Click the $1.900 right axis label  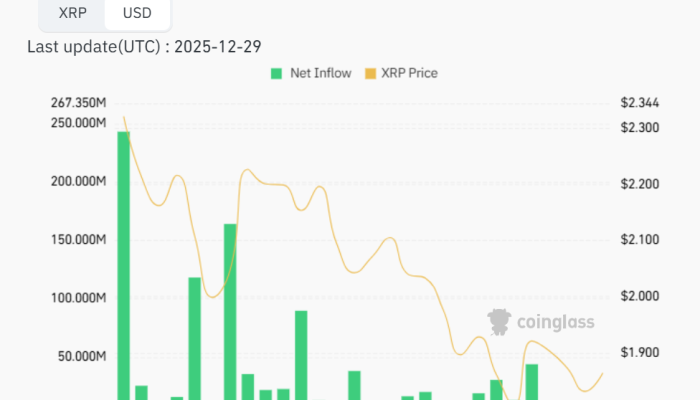(x=639, y=353)
